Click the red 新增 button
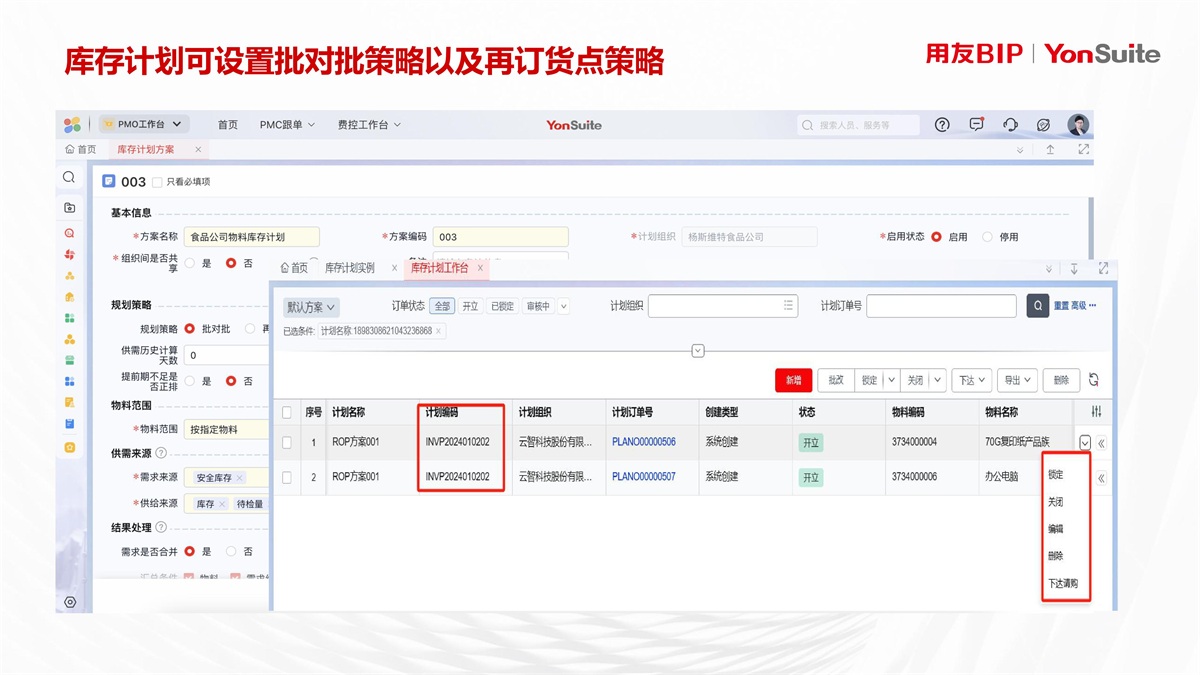The width and height of the screenshot is (1200, 675). [793, 380]
